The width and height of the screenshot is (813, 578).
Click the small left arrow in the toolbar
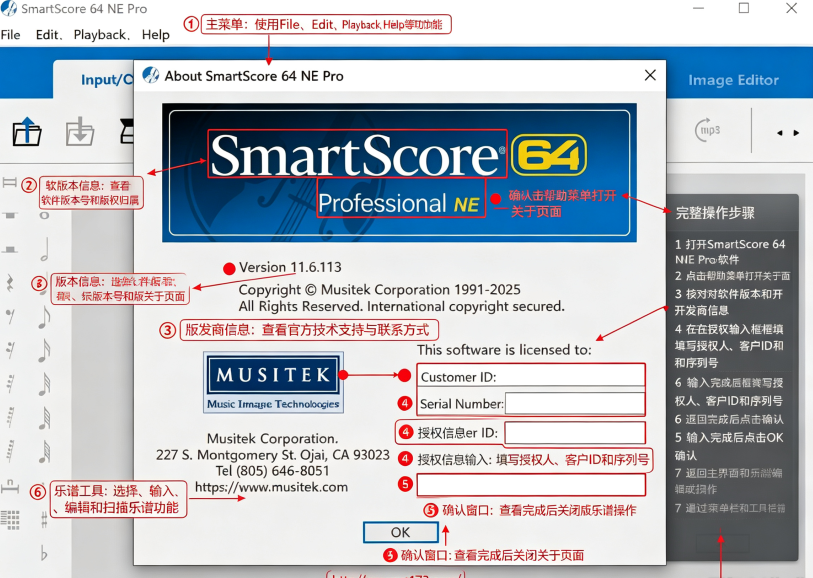click(779, 133)
